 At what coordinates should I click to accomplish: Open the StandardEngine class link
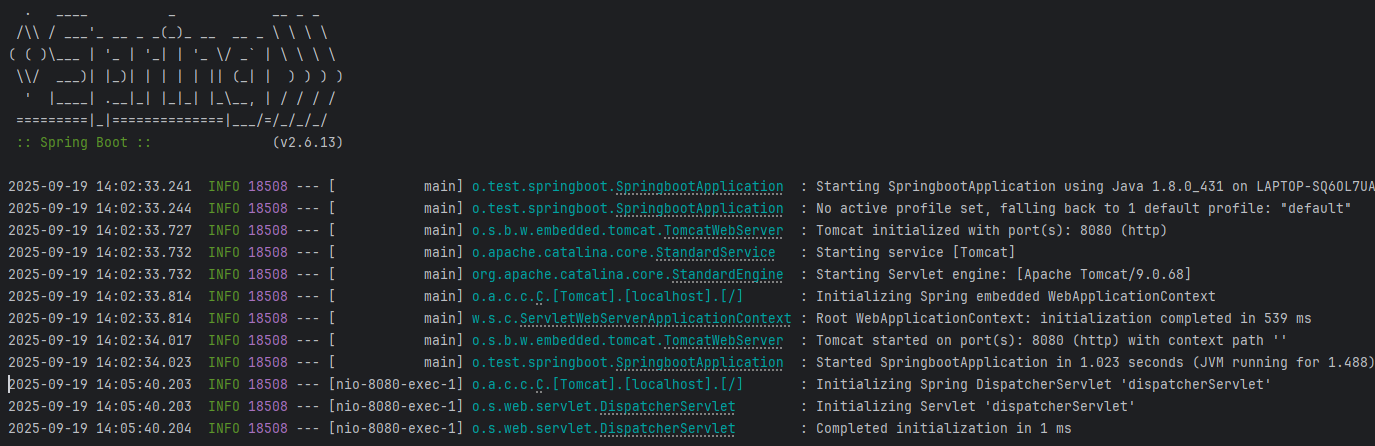click(727, 274)
